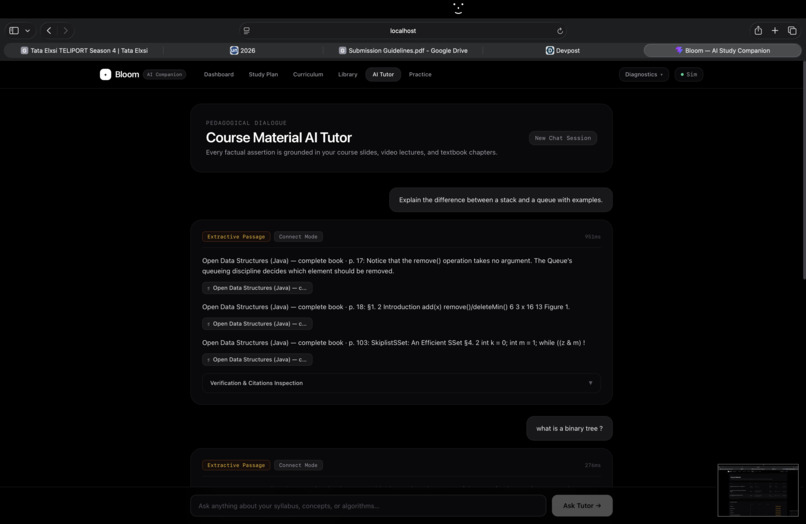Open the Study Plan nav item
The image size is (806, 524).
coord(263,75)
